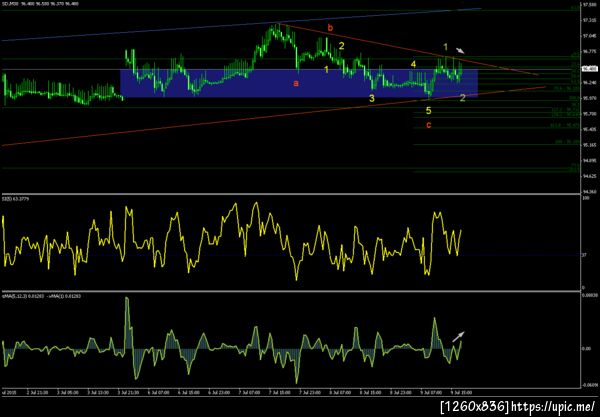Select the upper blue channel trendline
This screenshot has height=417, width=600.
coord(241,24)
